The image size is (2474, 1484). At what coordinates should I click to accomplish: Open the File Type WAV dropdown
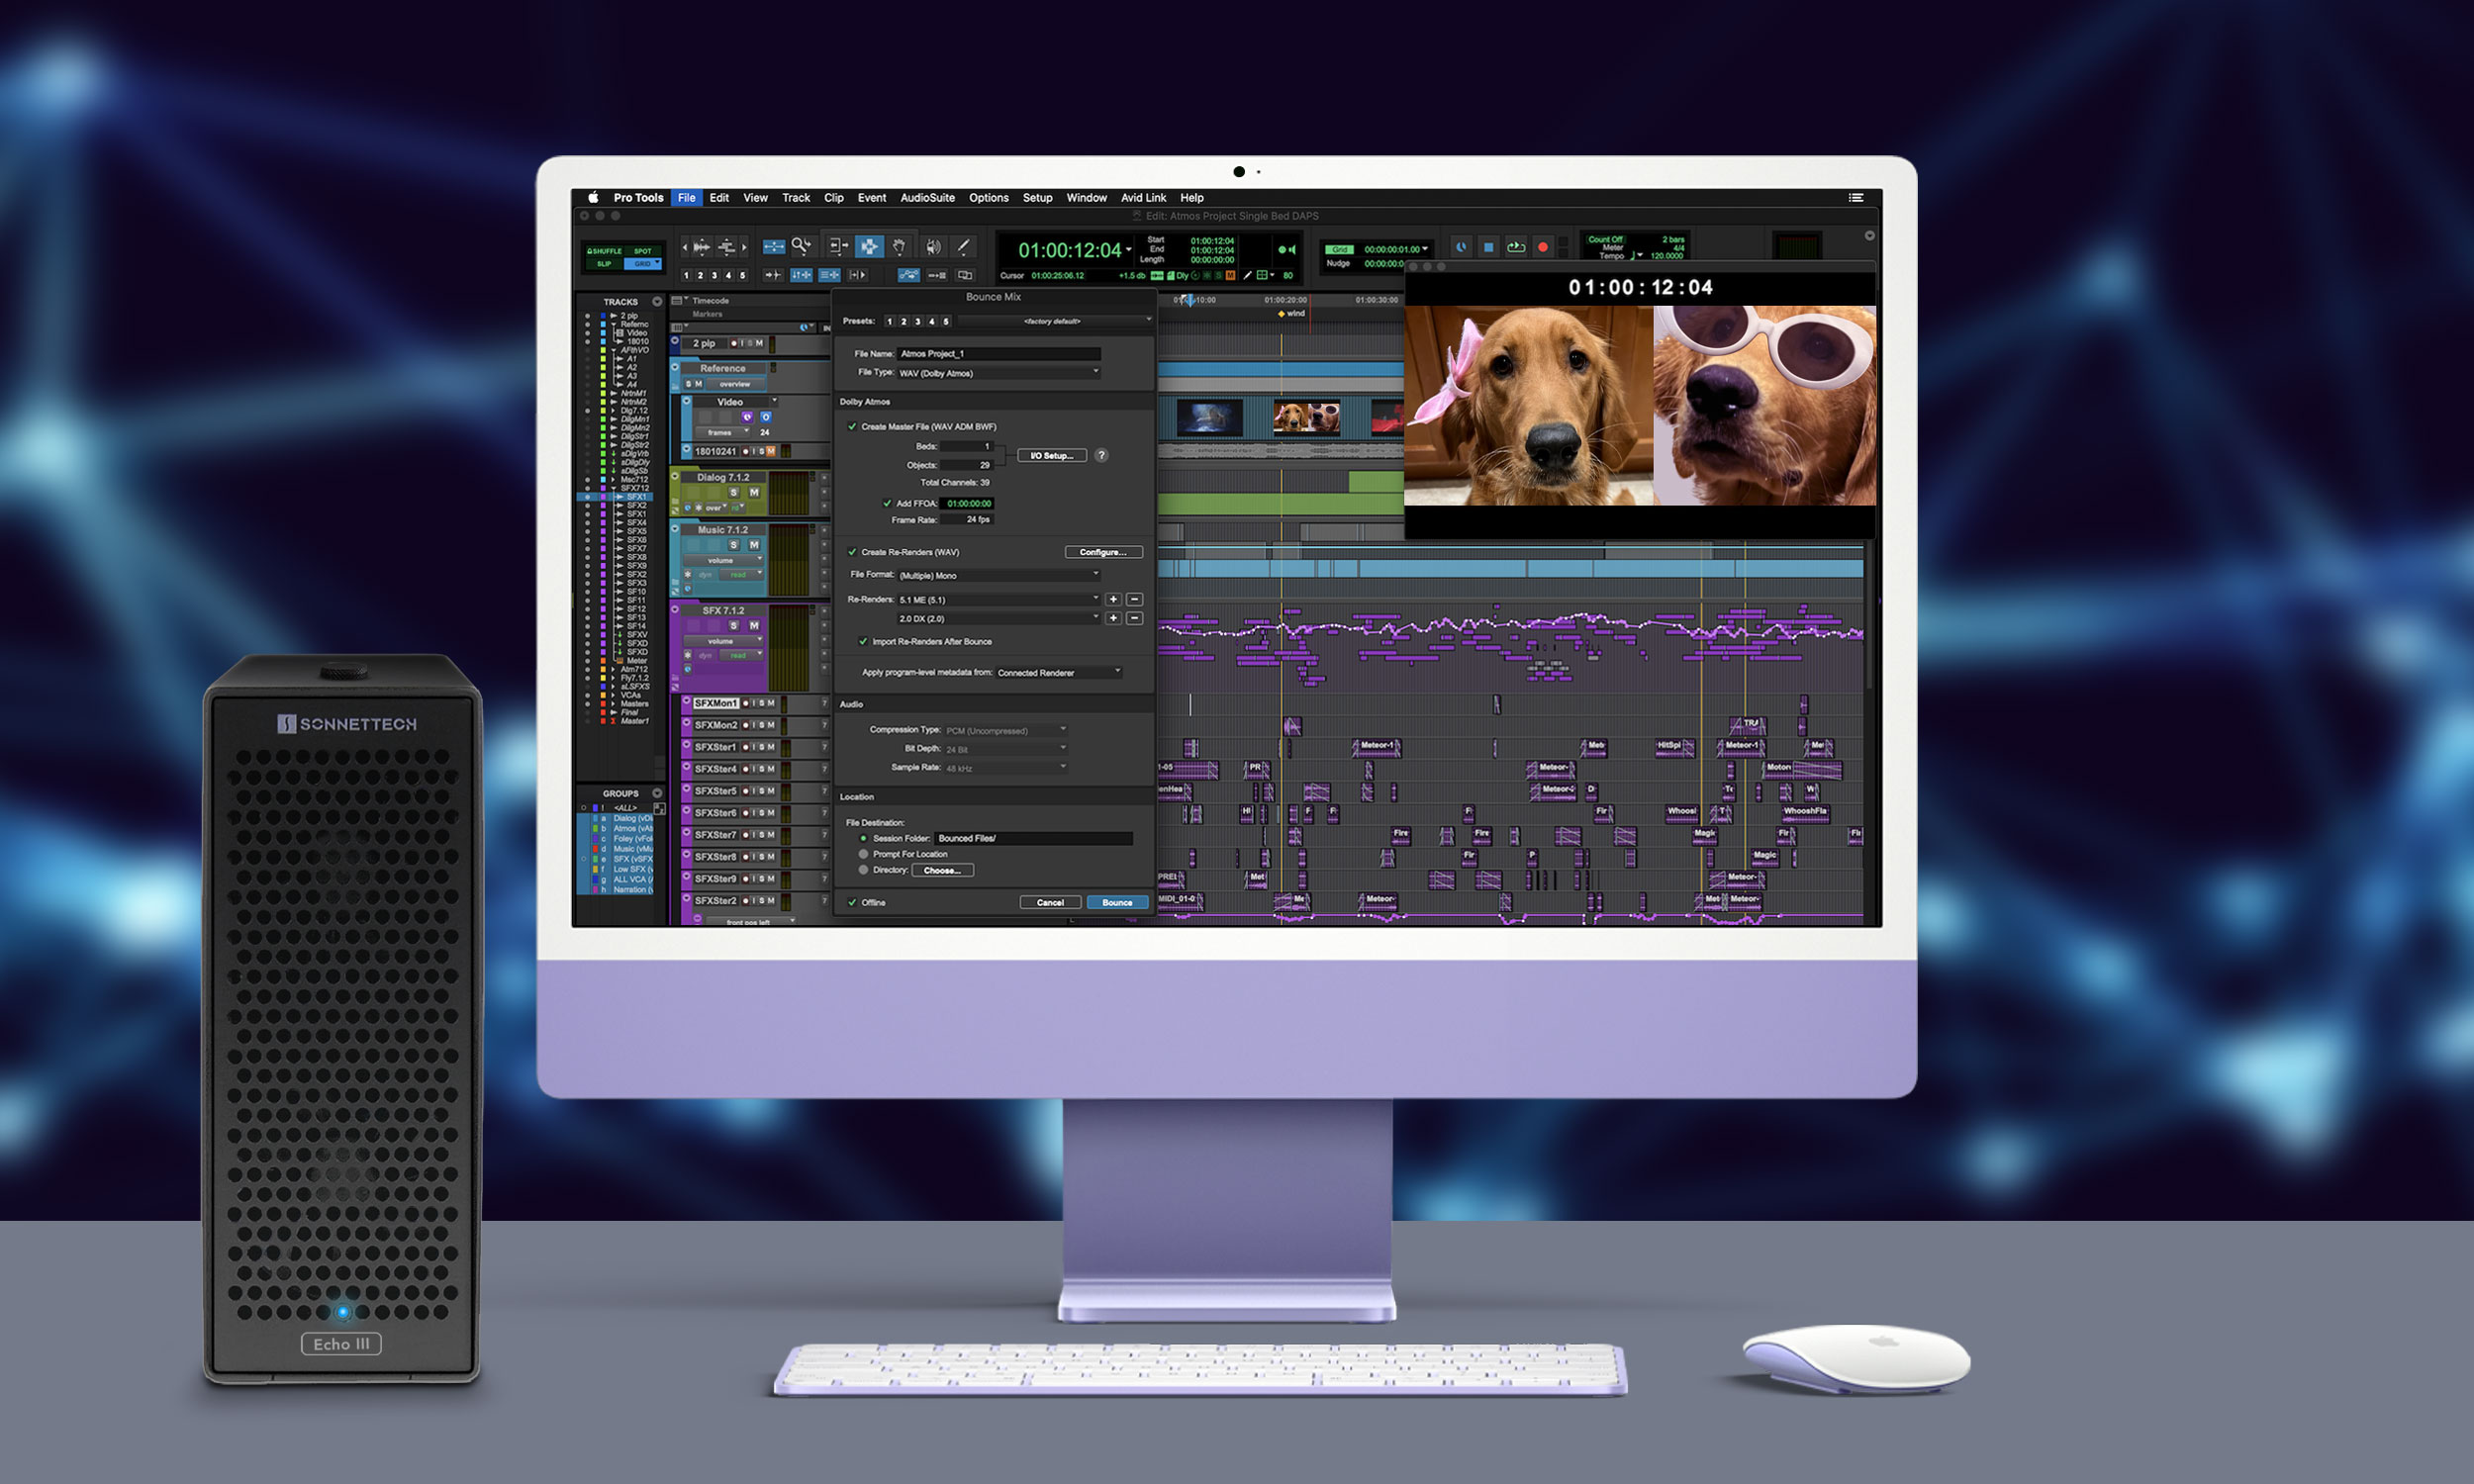[x=997, y=373]
